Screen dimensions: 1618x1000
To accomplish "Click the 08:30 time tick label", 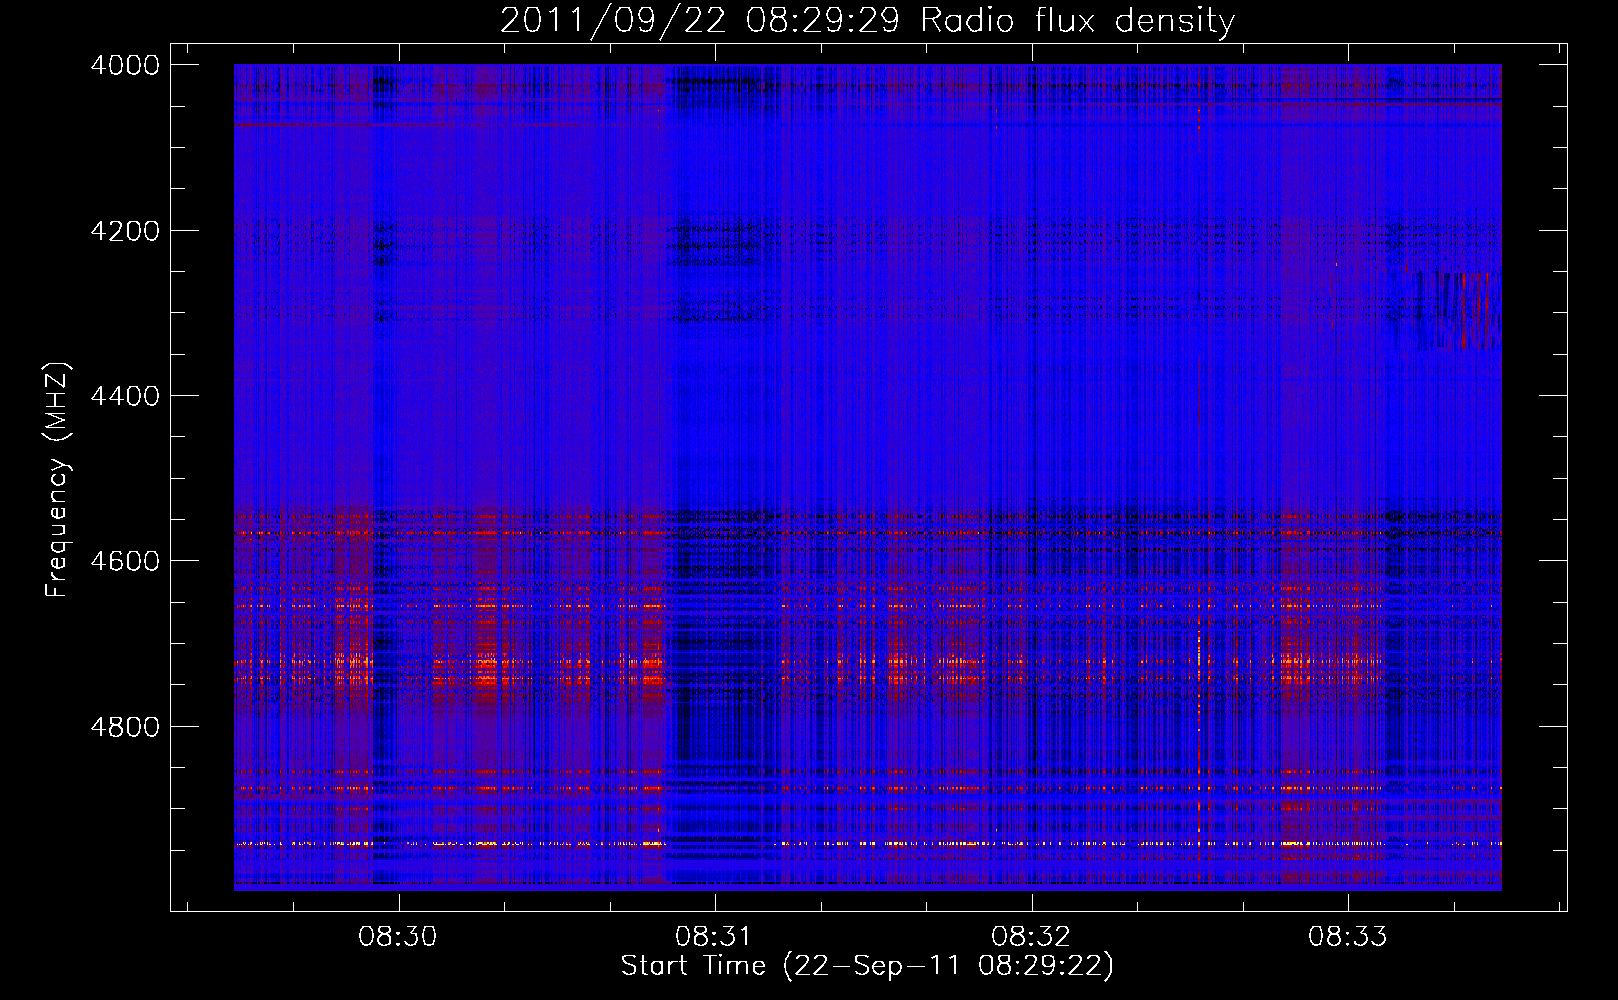I will click(x=398, y=937).
